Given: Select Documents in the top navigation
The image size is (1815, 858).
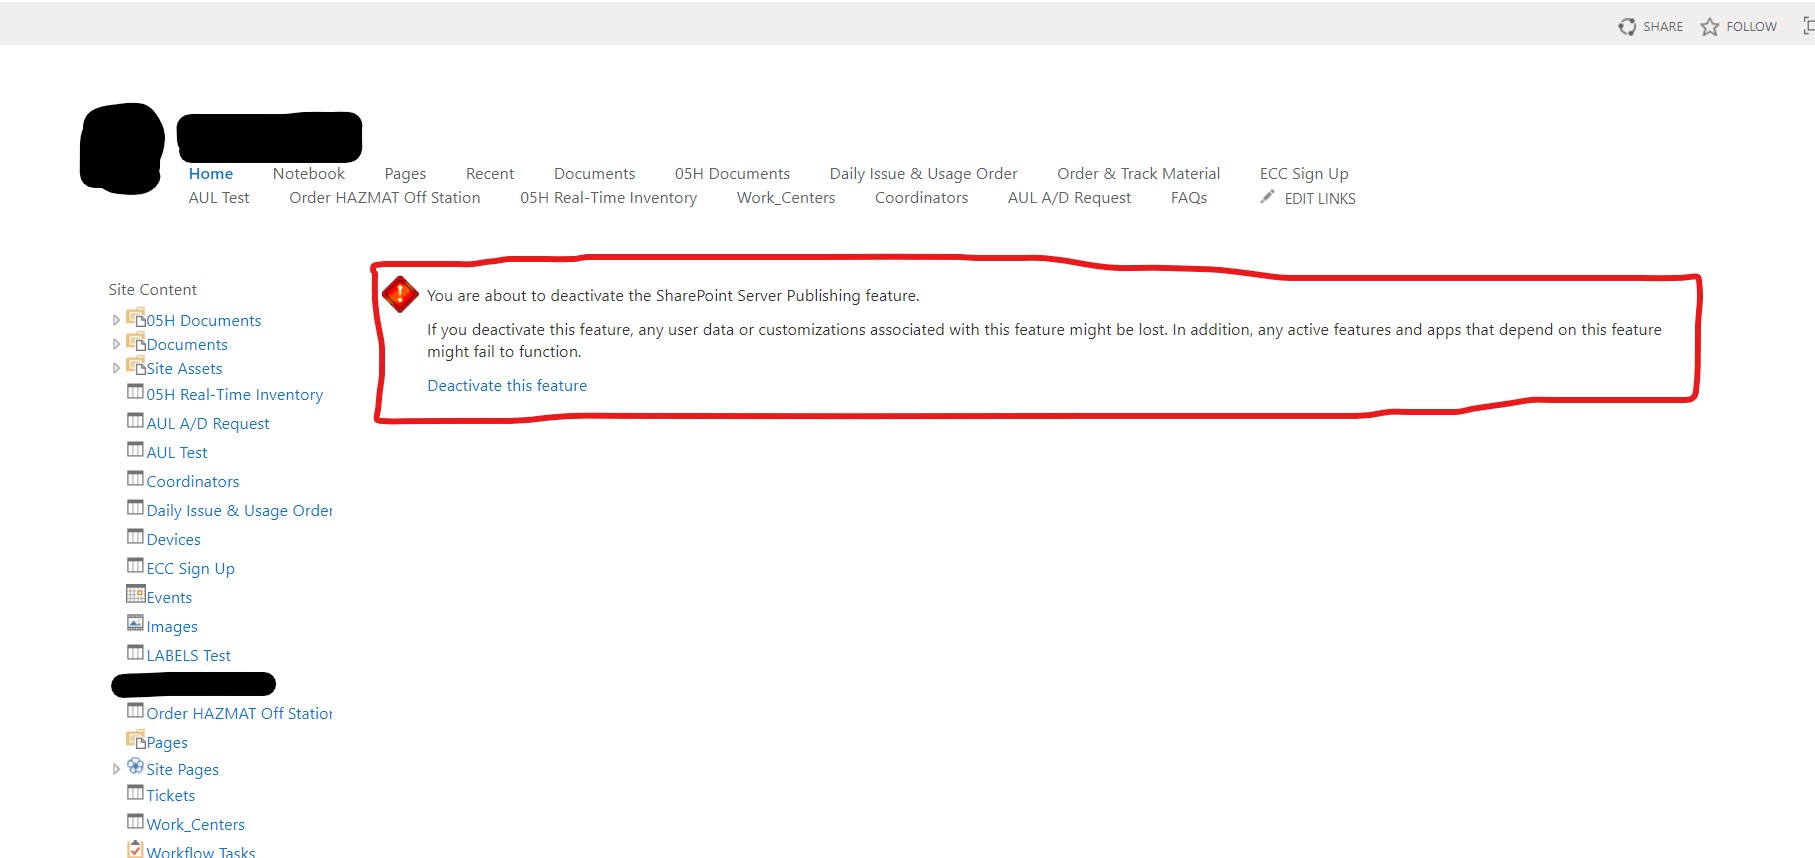Looking at the screenshot, I should (594, 173).
